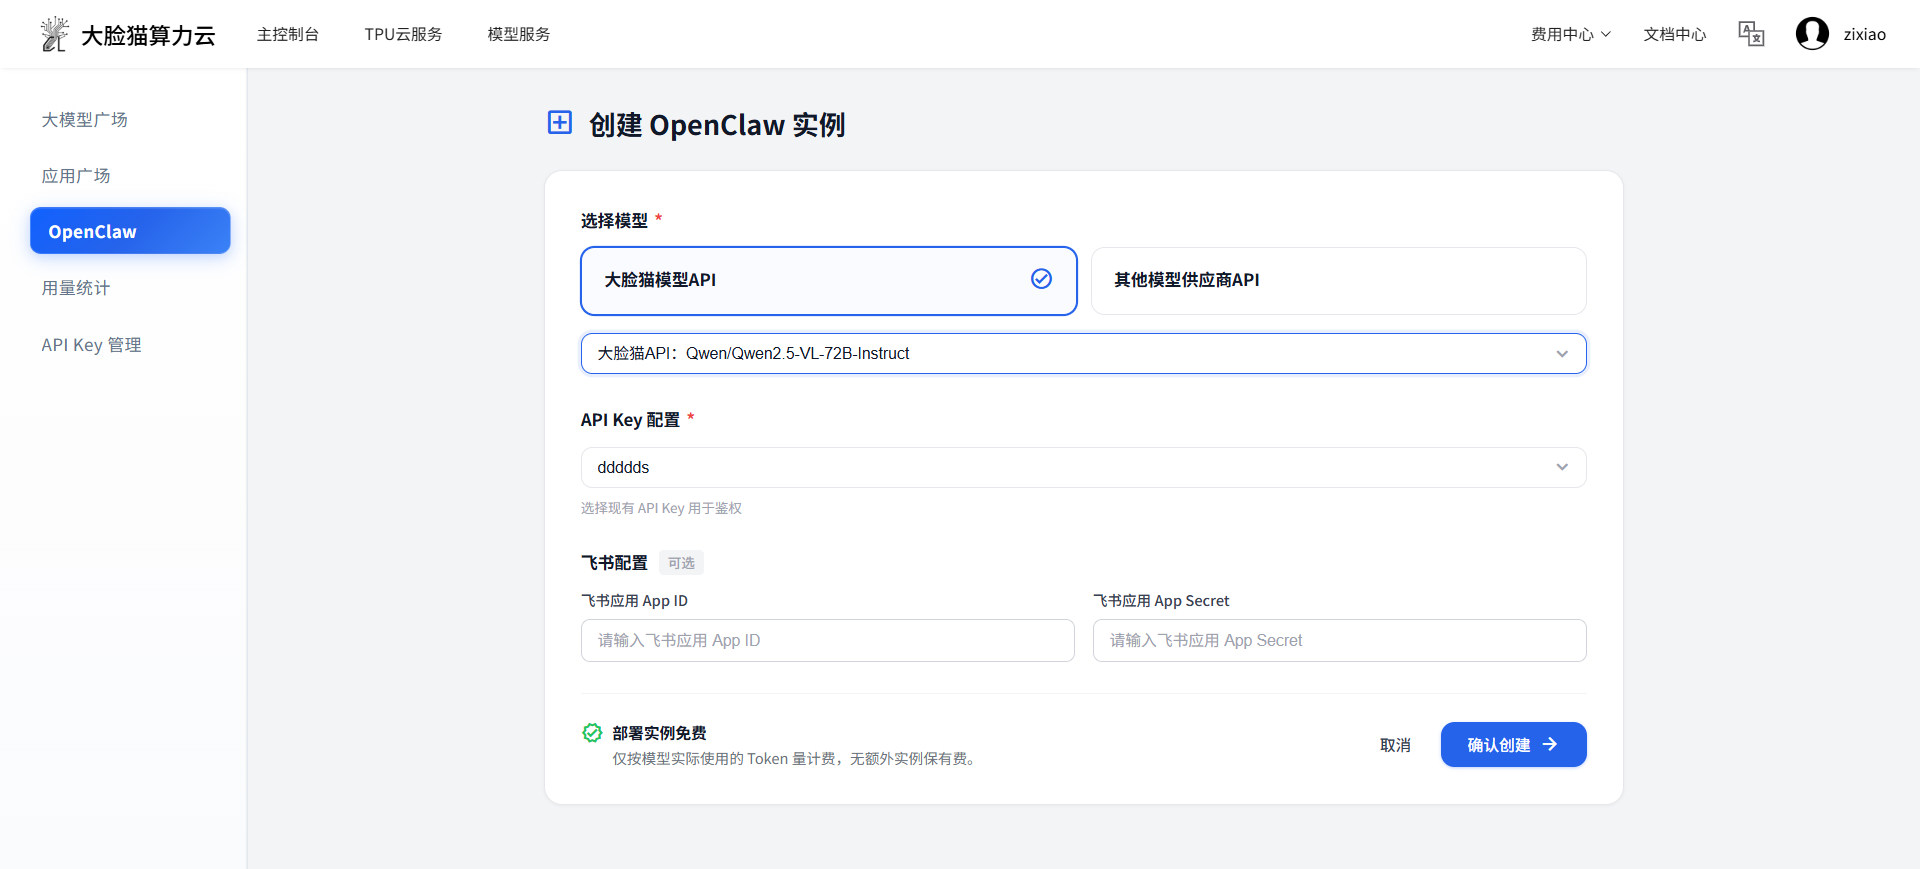Click the 飞书应用 App ID input field
The width and height of the screenshot is (1920, 869).
tap(827, 641)
